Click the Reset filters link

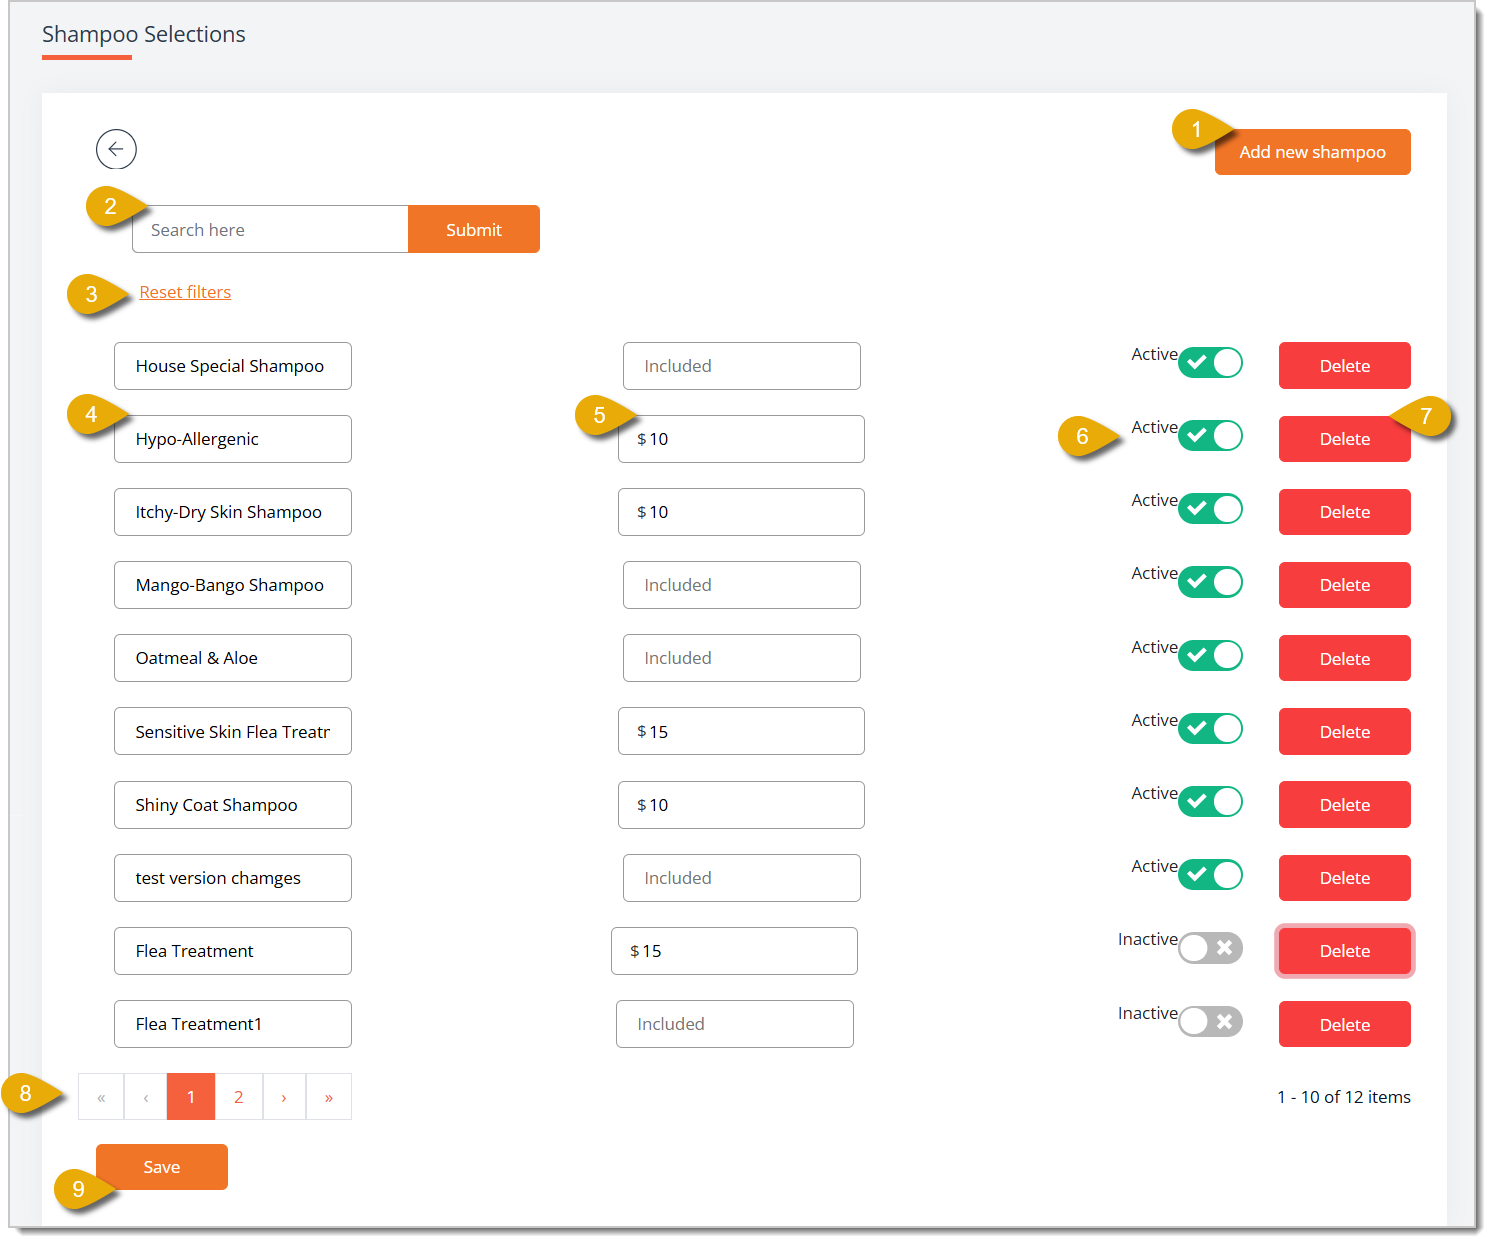[185, 292]
